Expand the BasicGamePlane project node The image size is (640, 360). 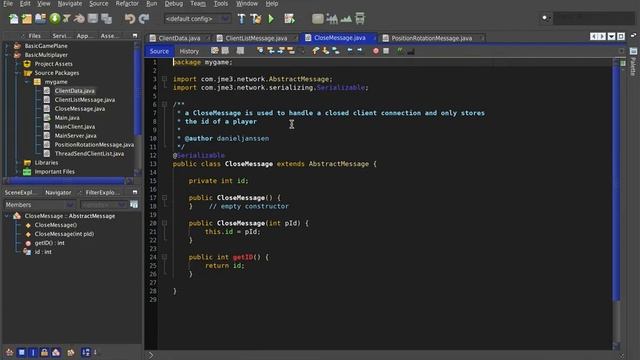click(7, 46)
